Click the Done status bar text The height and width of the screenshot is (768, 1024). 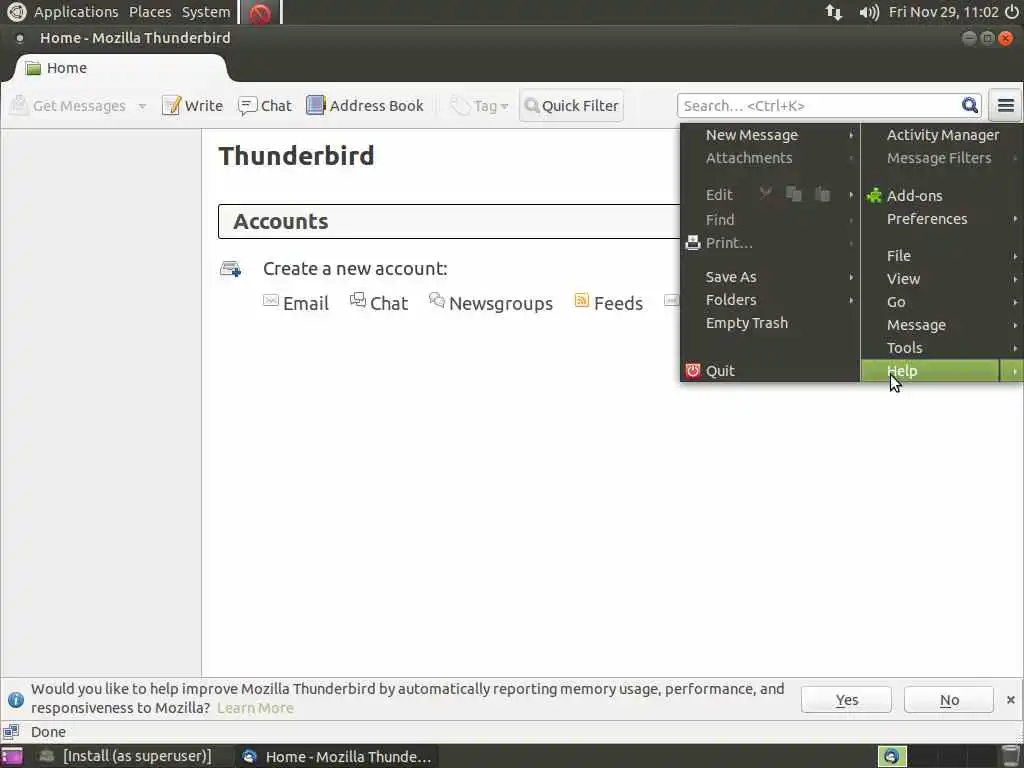tap(48, 731)
